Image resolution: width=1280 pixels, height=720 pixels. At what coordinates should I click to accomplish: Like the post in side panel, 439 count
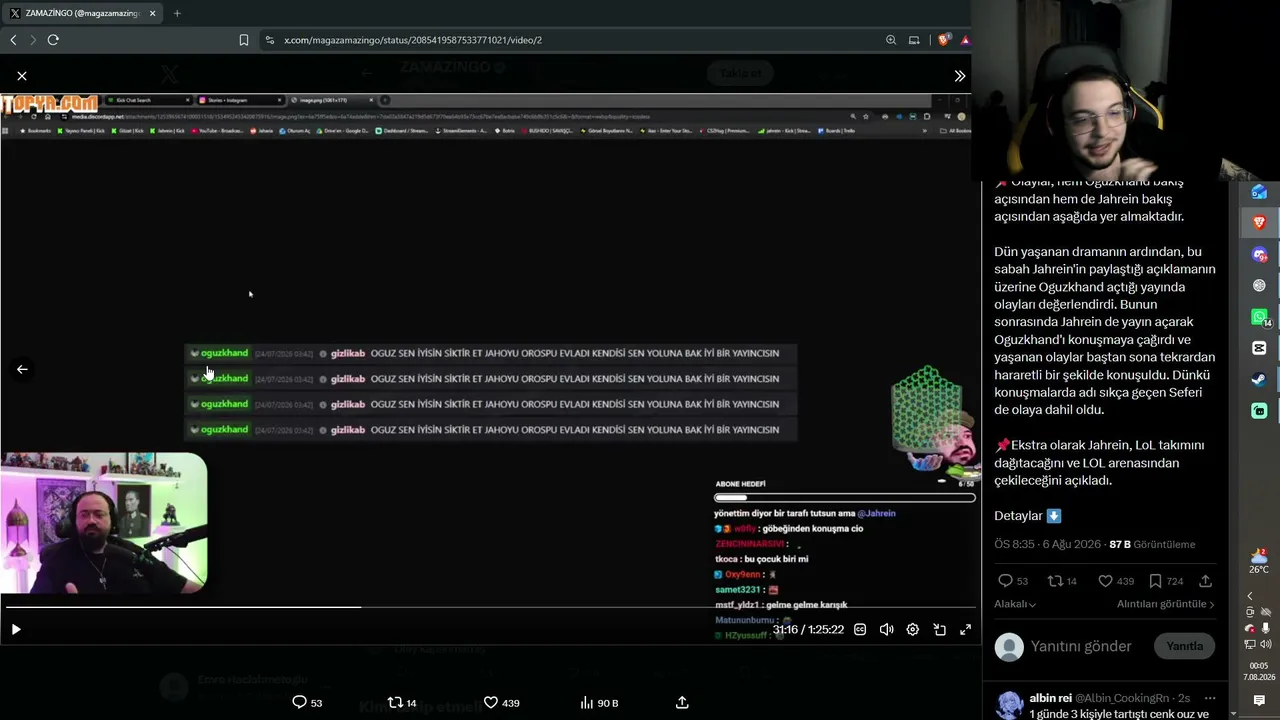(1115, 581)
